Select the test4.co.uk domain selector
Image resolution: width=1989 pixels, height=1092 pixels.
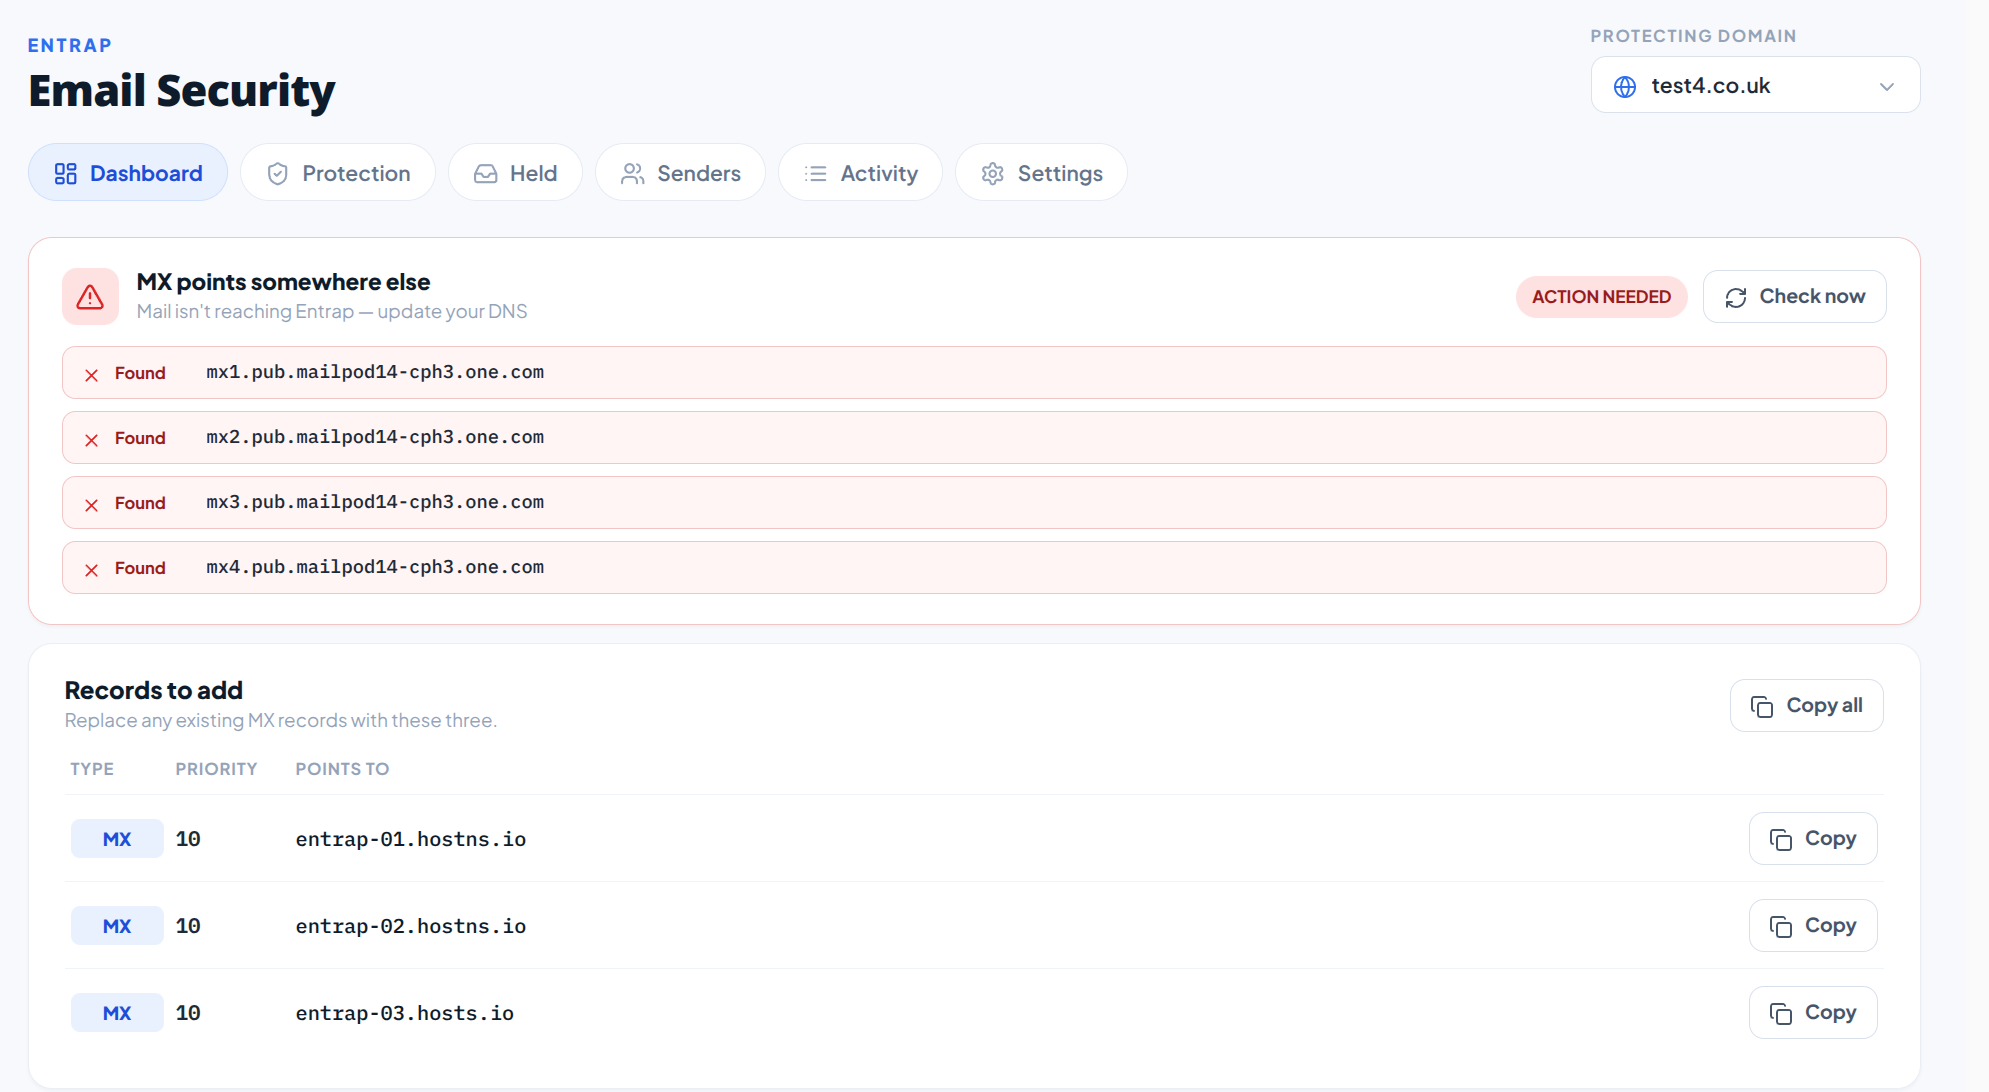1755,85
